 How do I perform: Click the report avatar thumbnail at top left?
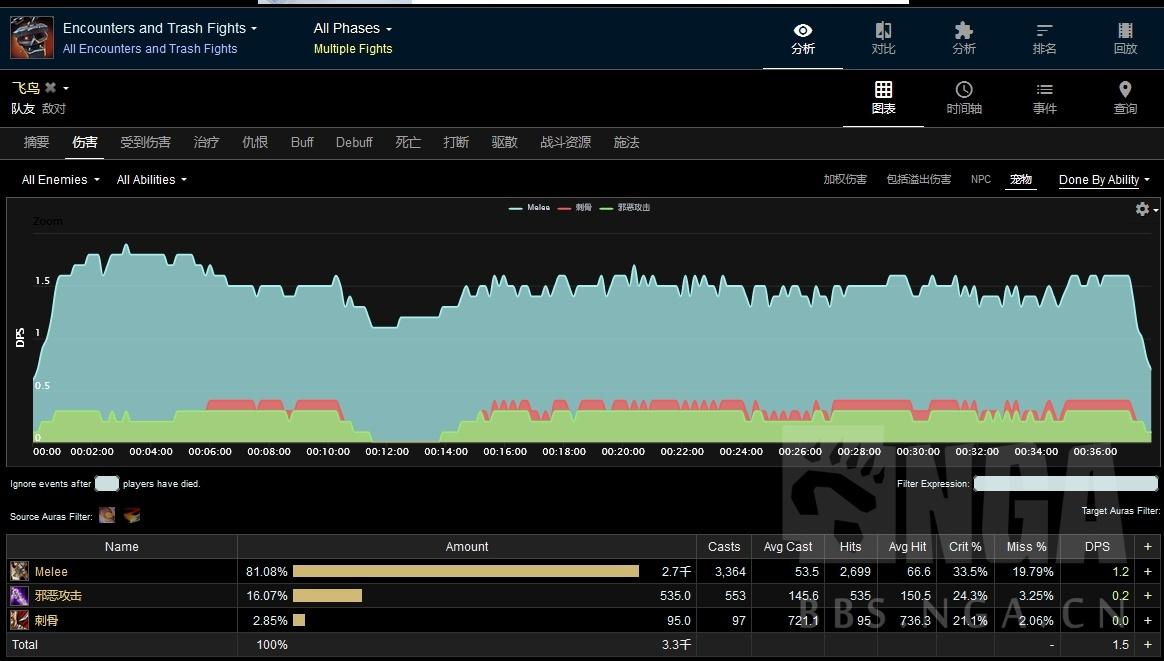(32, 38)
